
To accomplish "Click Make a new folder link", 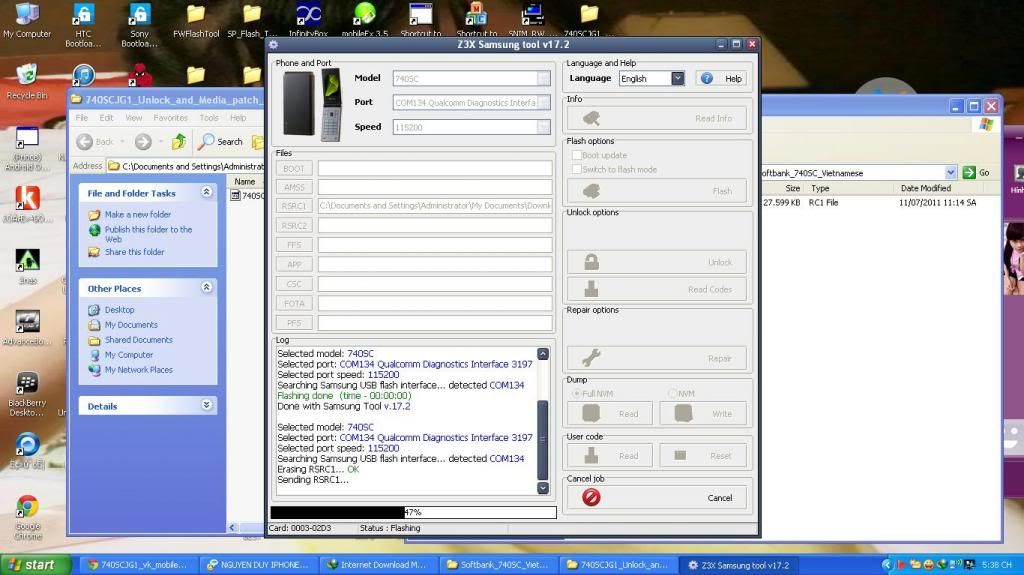I will 138,214.
